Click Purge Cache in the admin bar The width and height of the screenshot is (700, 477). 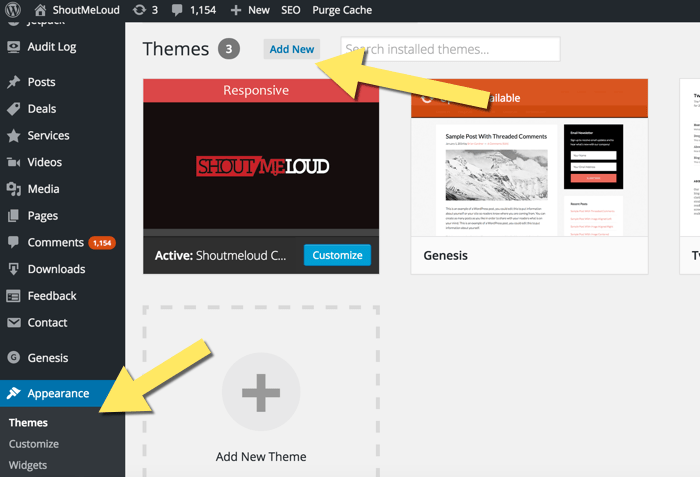click(342, 10)
